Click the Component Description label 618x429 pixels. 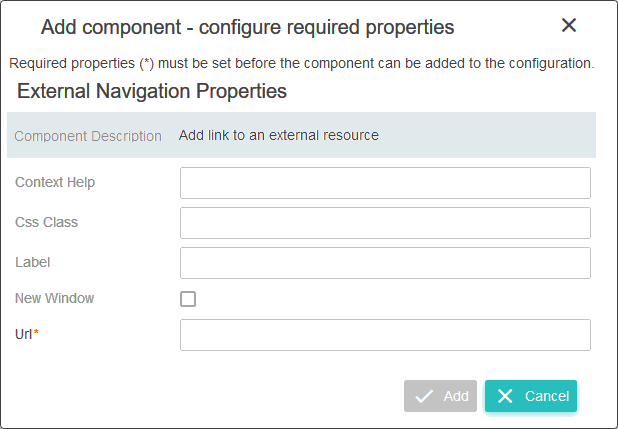point(88,136)
